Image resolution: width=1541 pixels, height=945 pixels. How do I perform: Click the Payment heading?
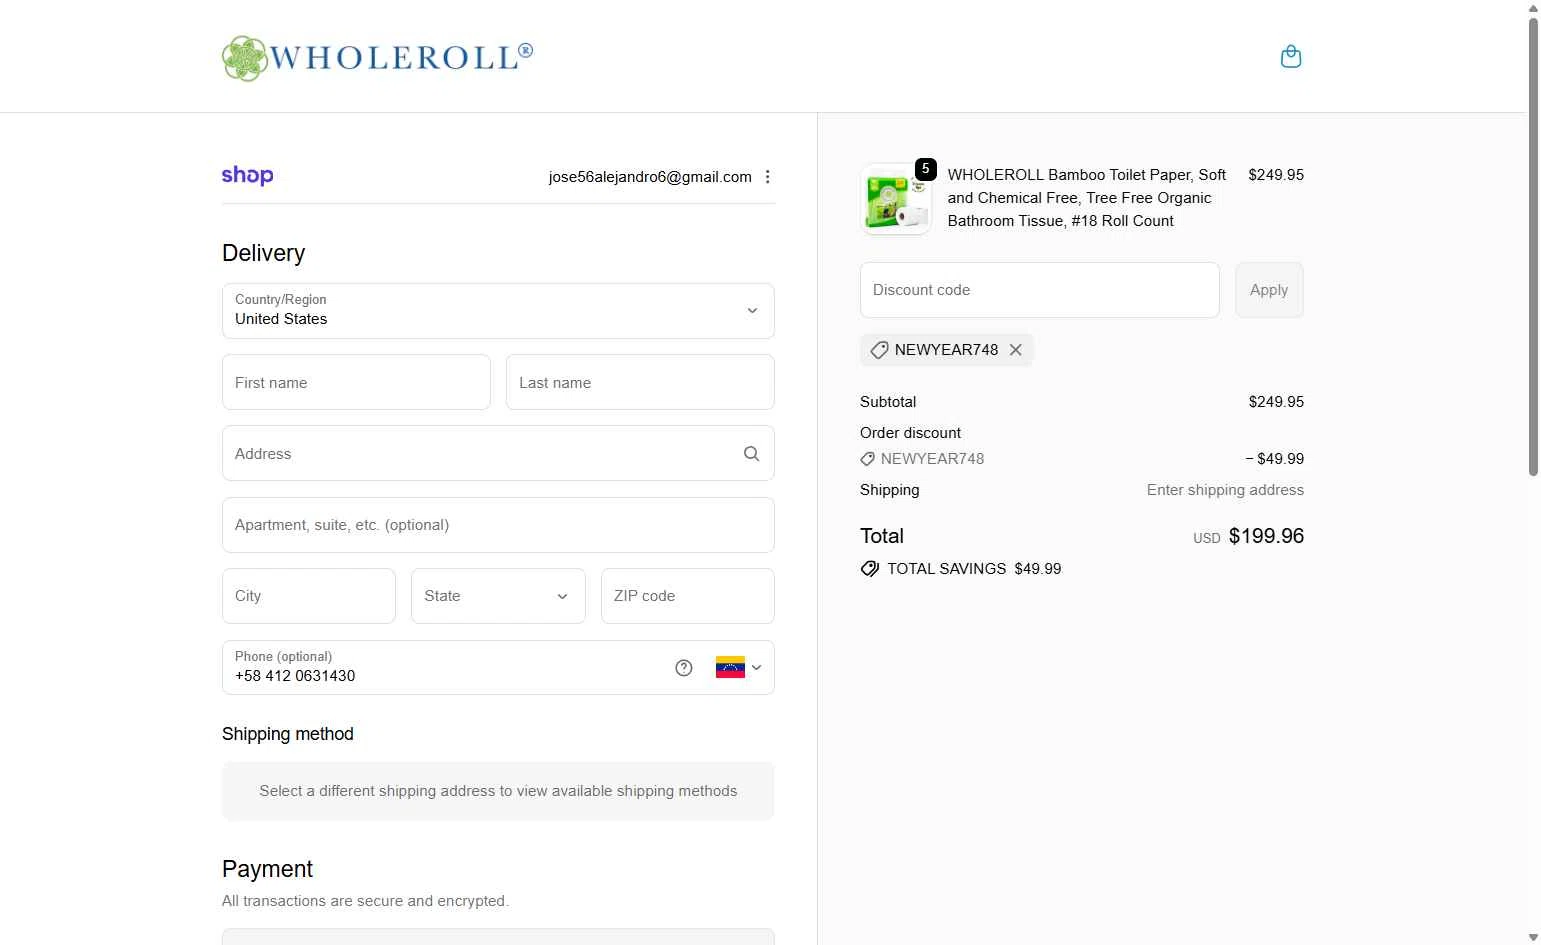pyautogui.click(x=267, y=869)
